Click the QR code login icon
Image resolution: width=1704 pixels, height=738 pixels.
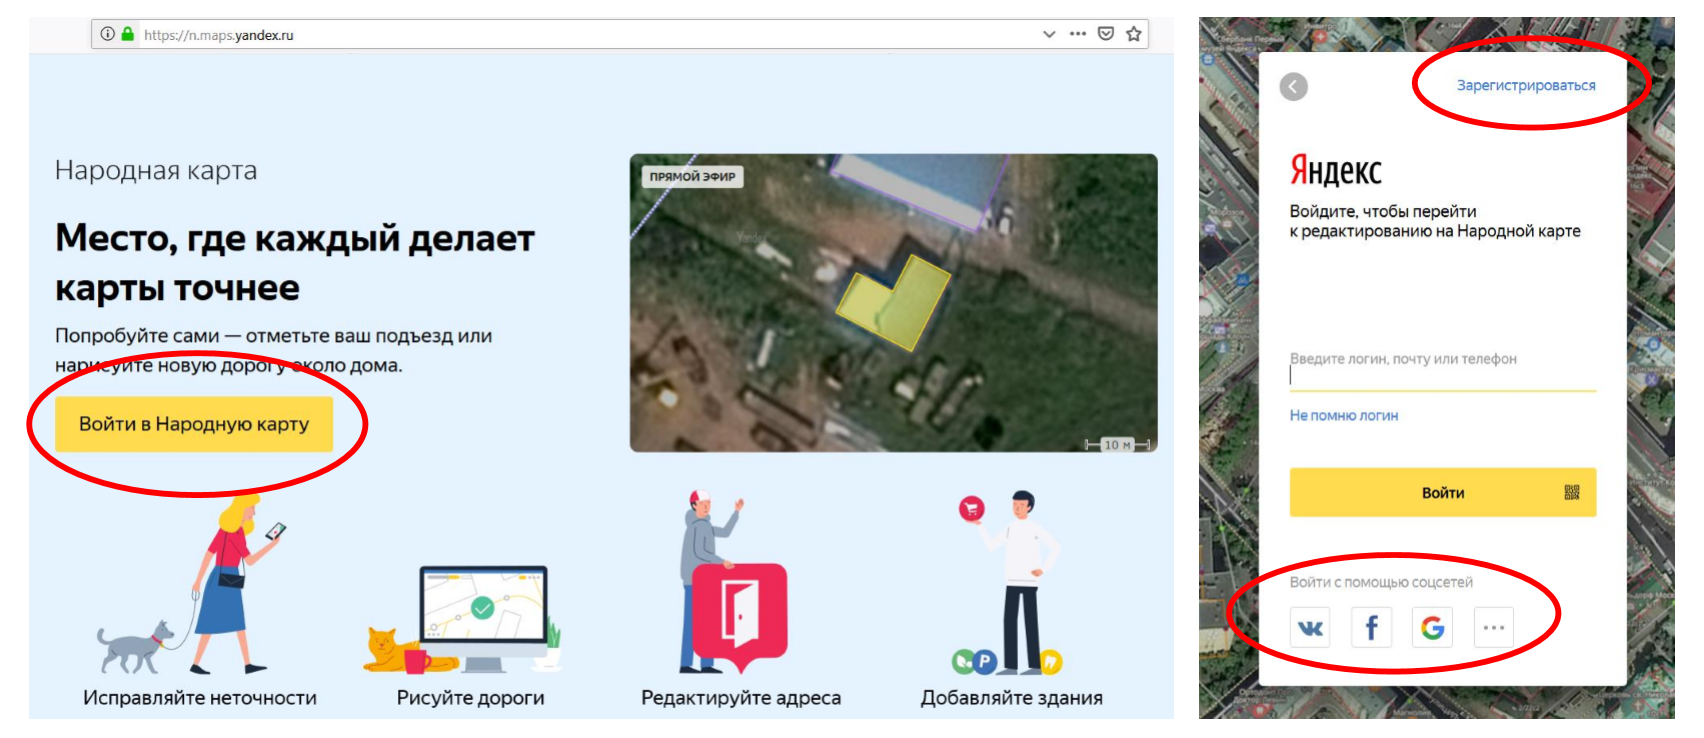[1572, 492]
